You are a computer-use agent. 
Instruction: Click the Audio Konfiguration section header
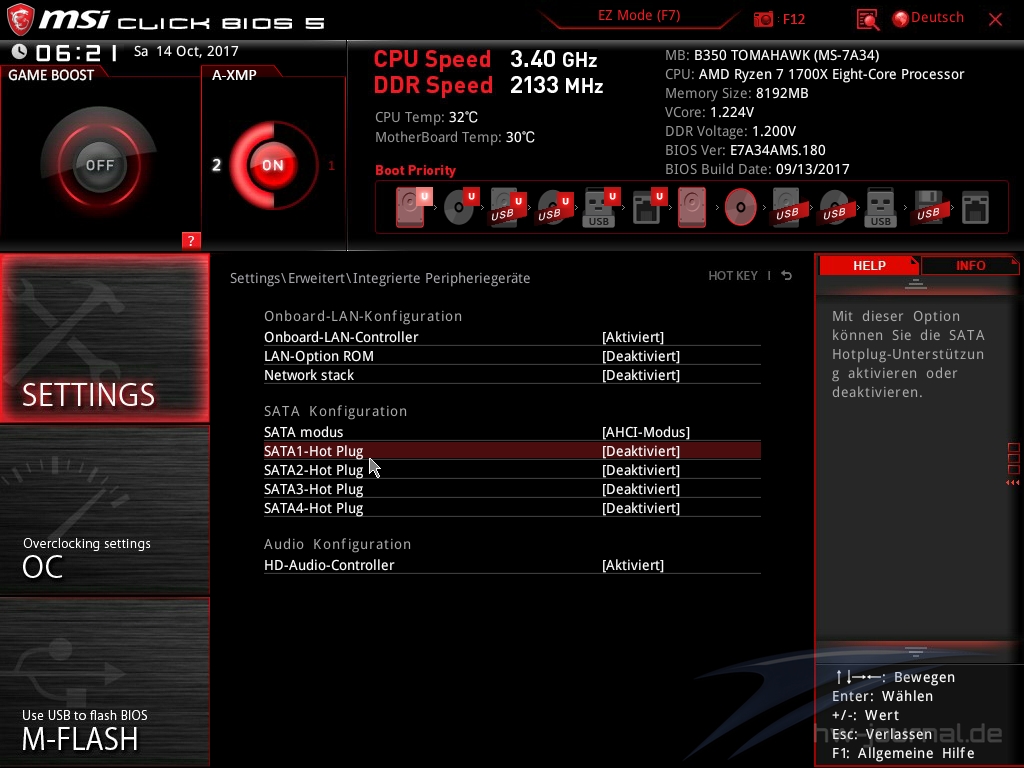pyautogui.click(x=338, y=544)
